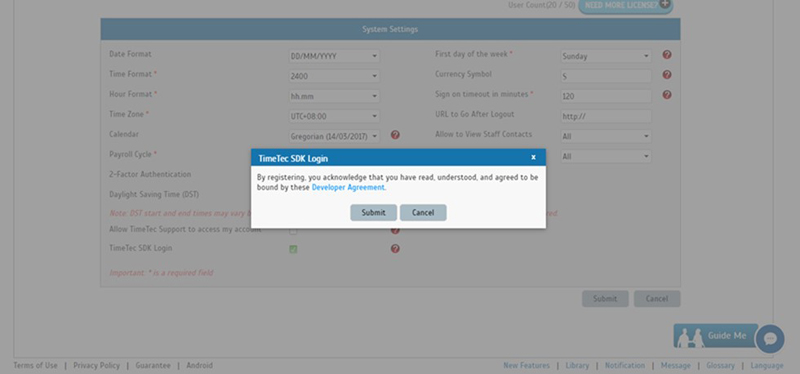
Task: Click the System Settings header title
Action: point(390,29)
